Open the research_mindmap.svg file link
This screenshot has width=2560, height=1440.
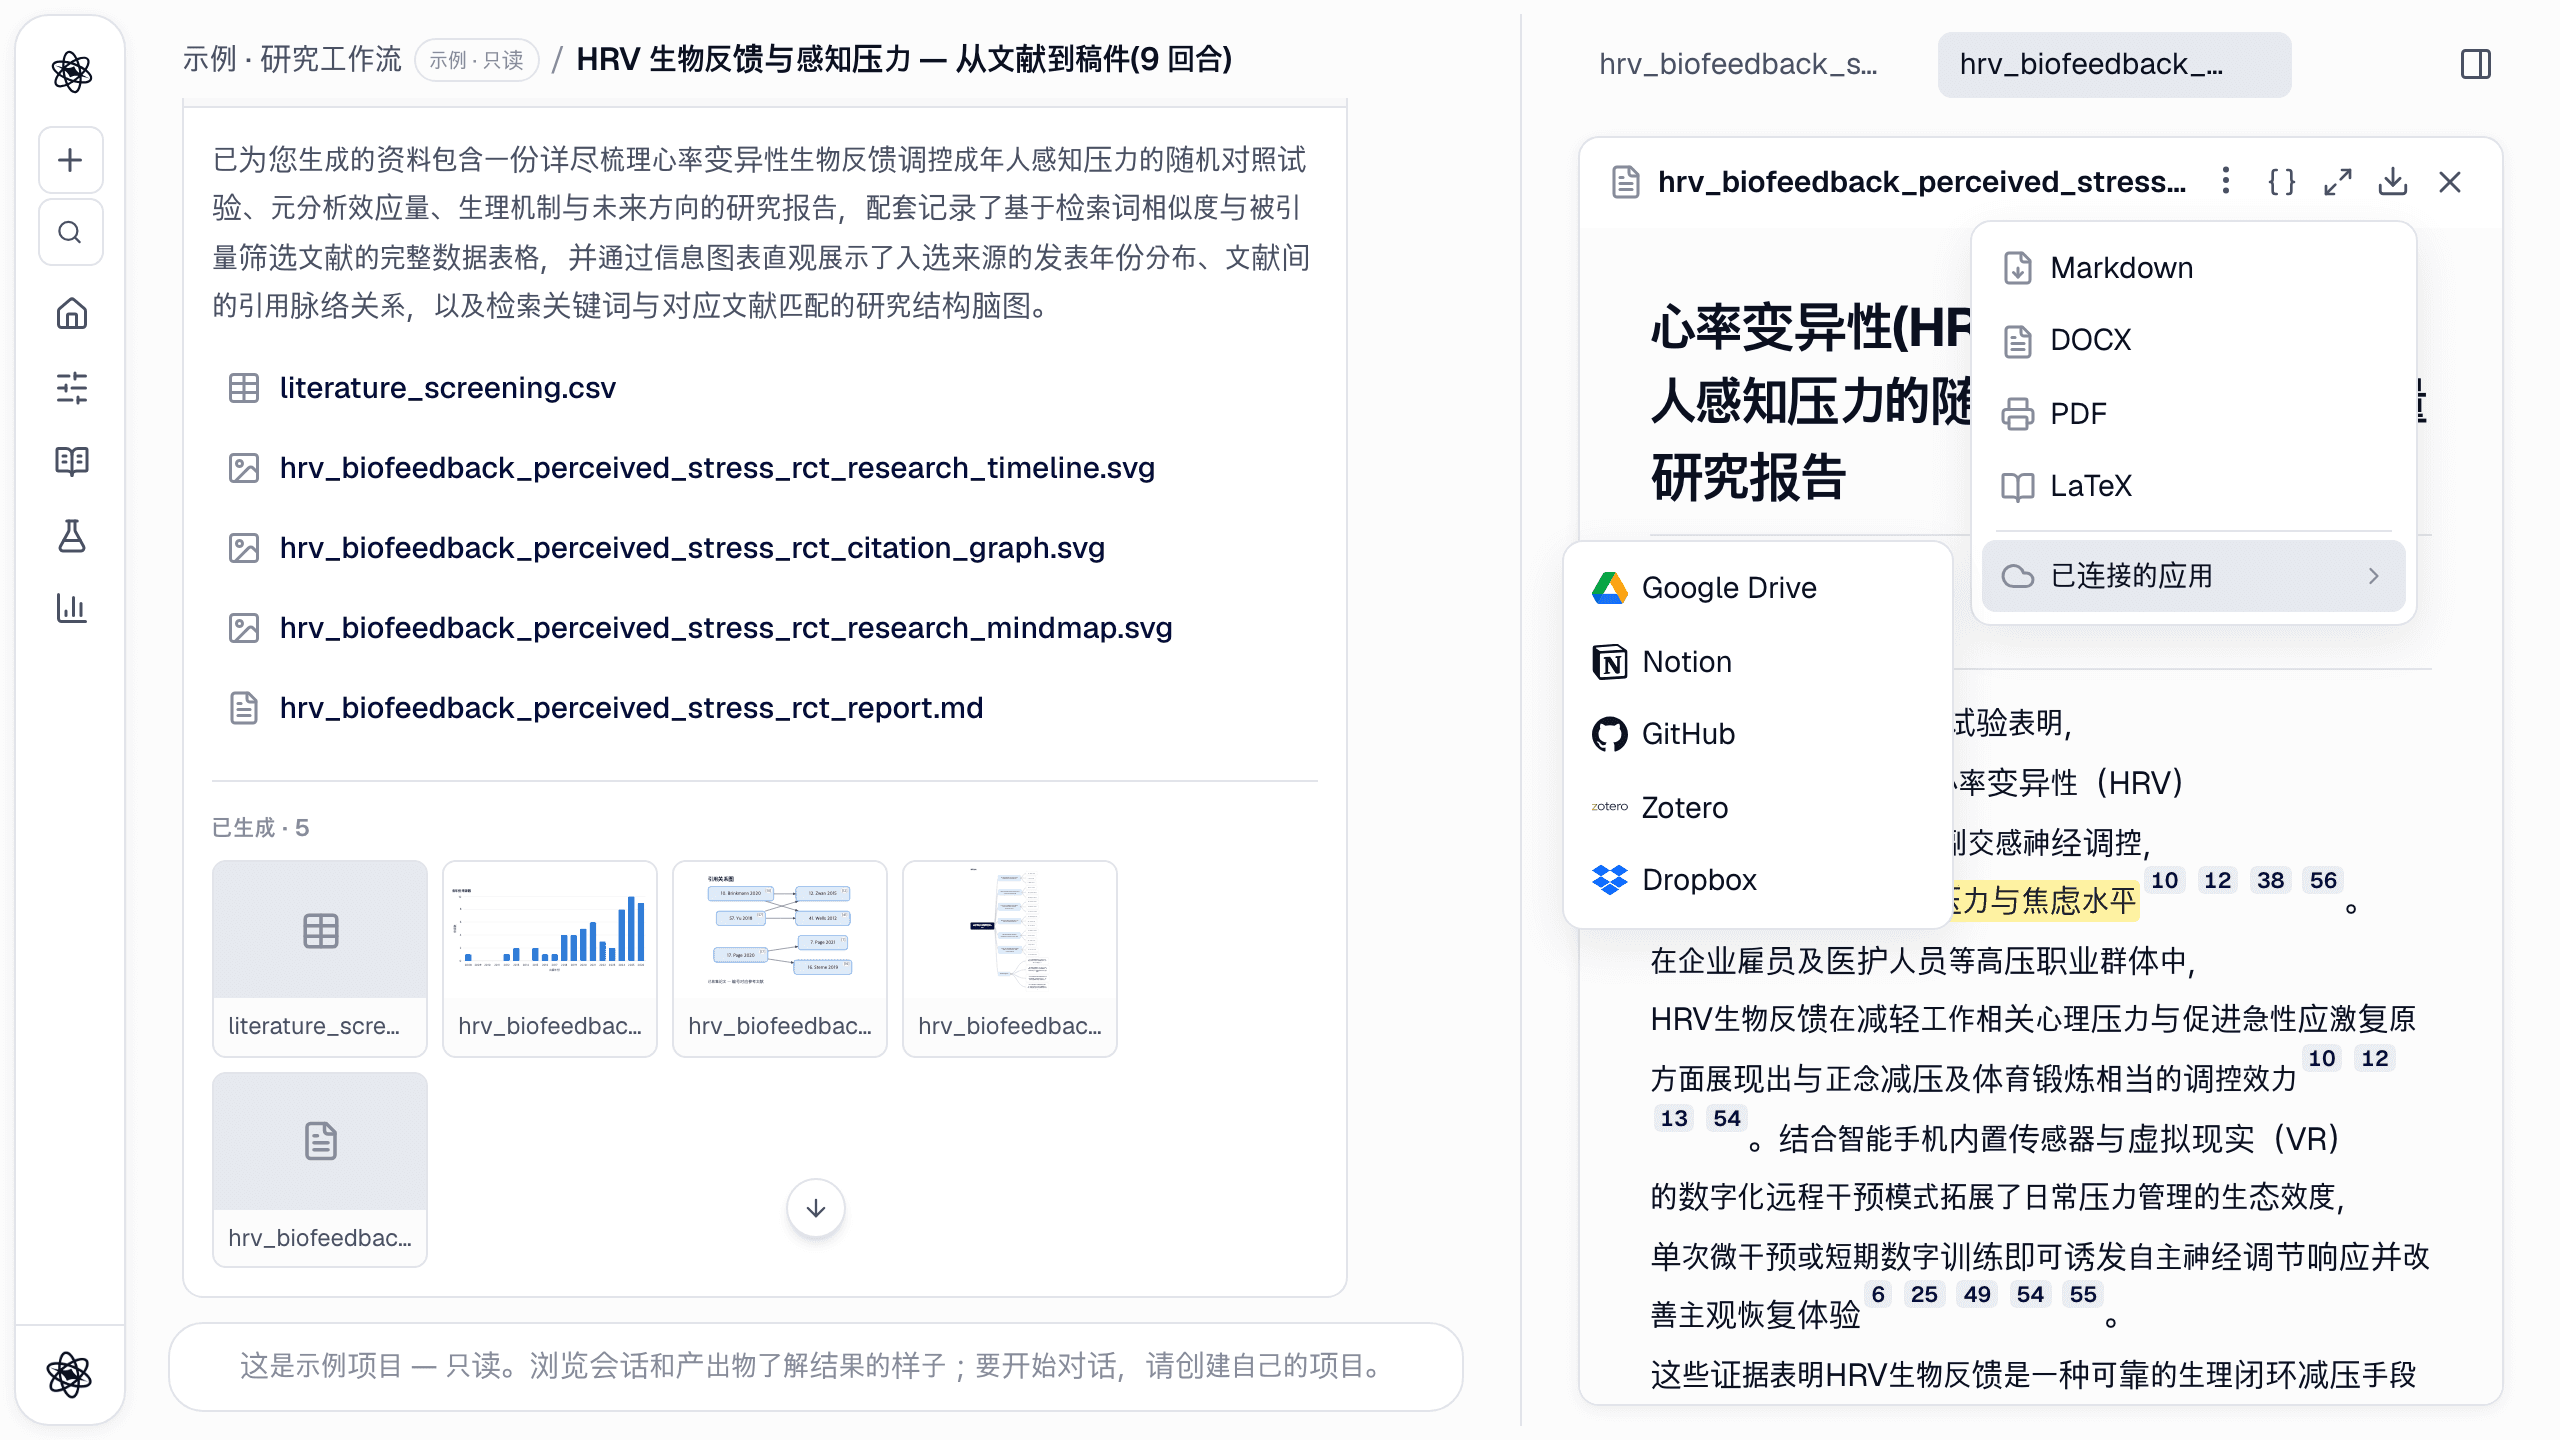point(726,628)
